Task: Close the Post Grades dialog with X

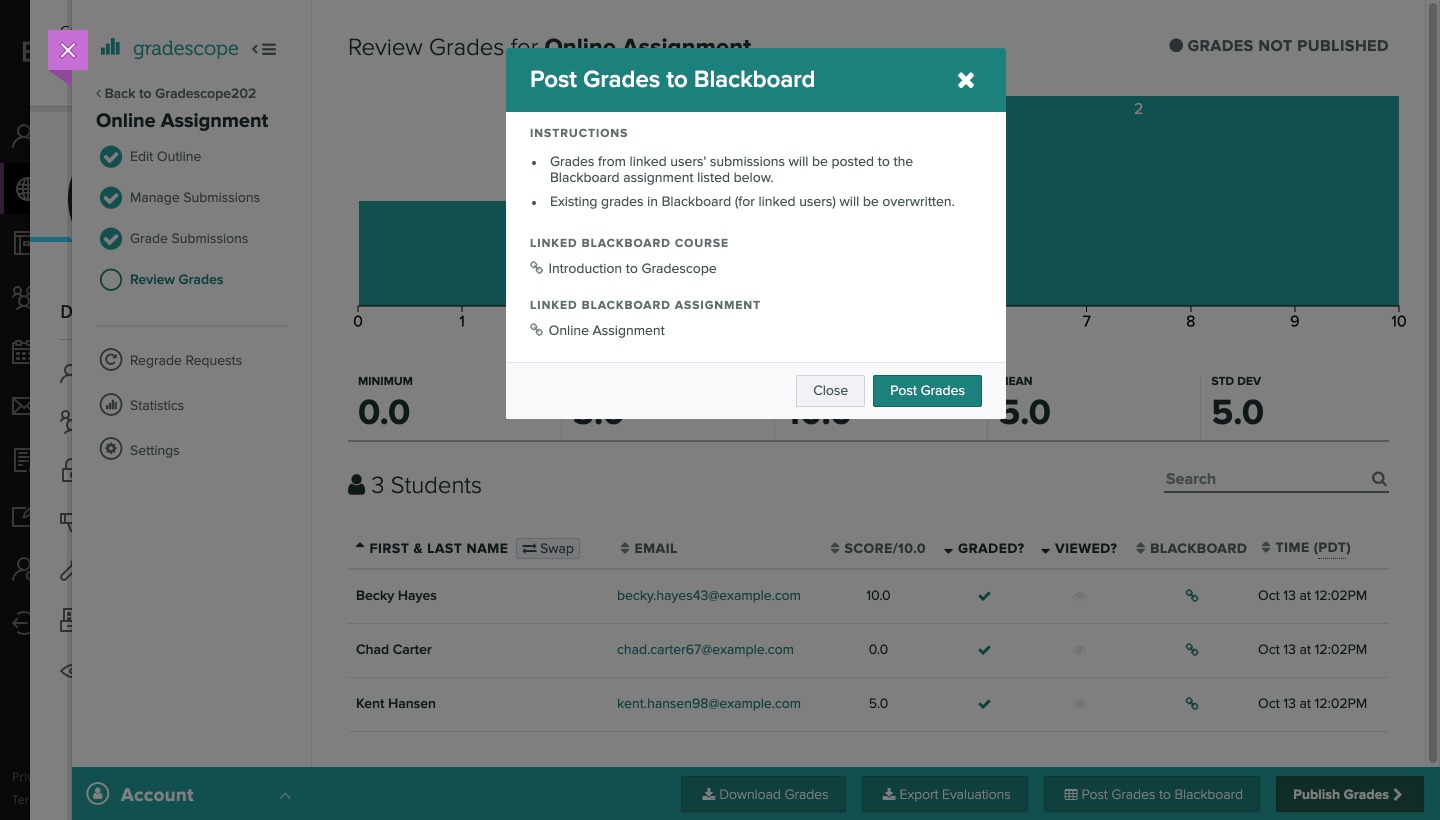Action: tap(965, 80)
